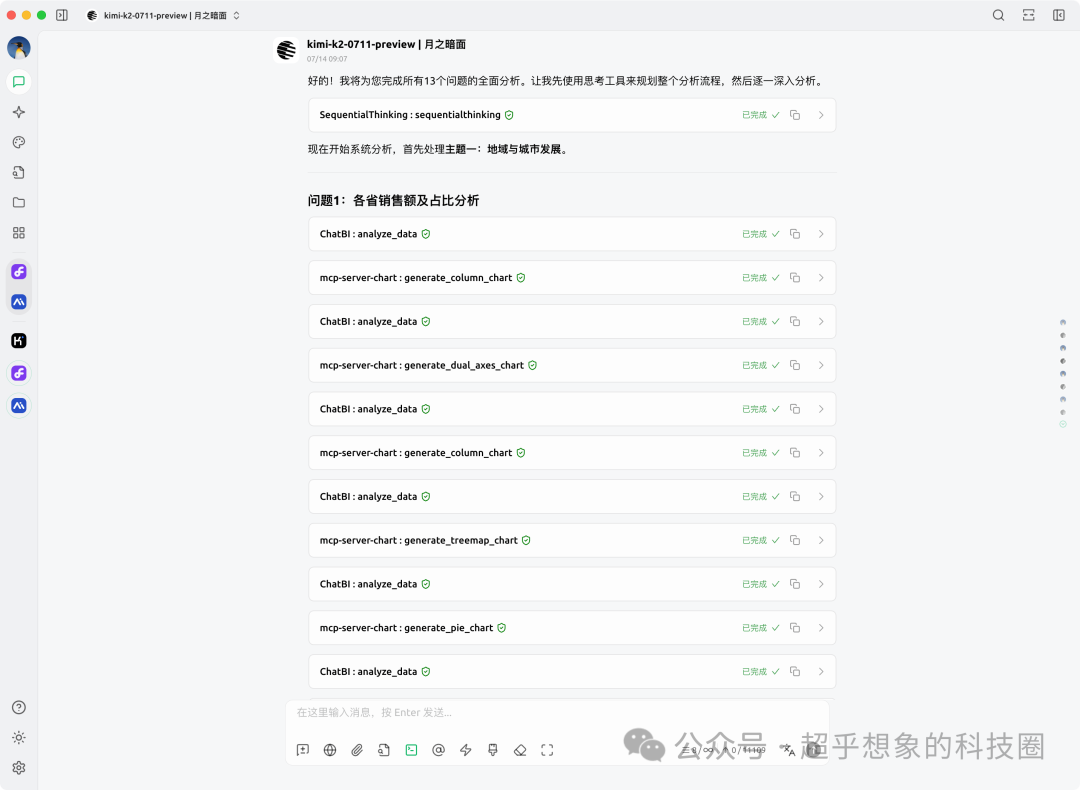Click the translate icon in input bar
1080x790 pixels.
(x=789, y=750)
